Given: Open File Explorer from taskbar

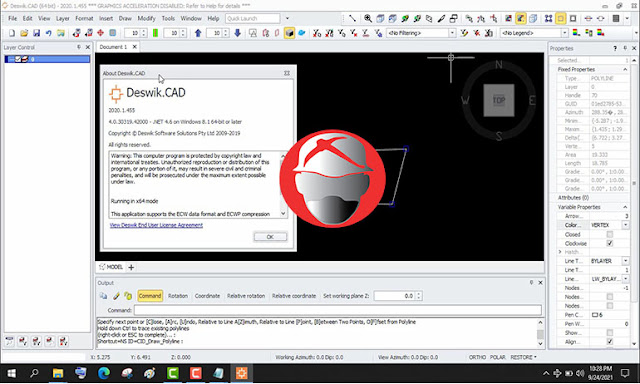Looking at the screenshot, I should [58, 373].
